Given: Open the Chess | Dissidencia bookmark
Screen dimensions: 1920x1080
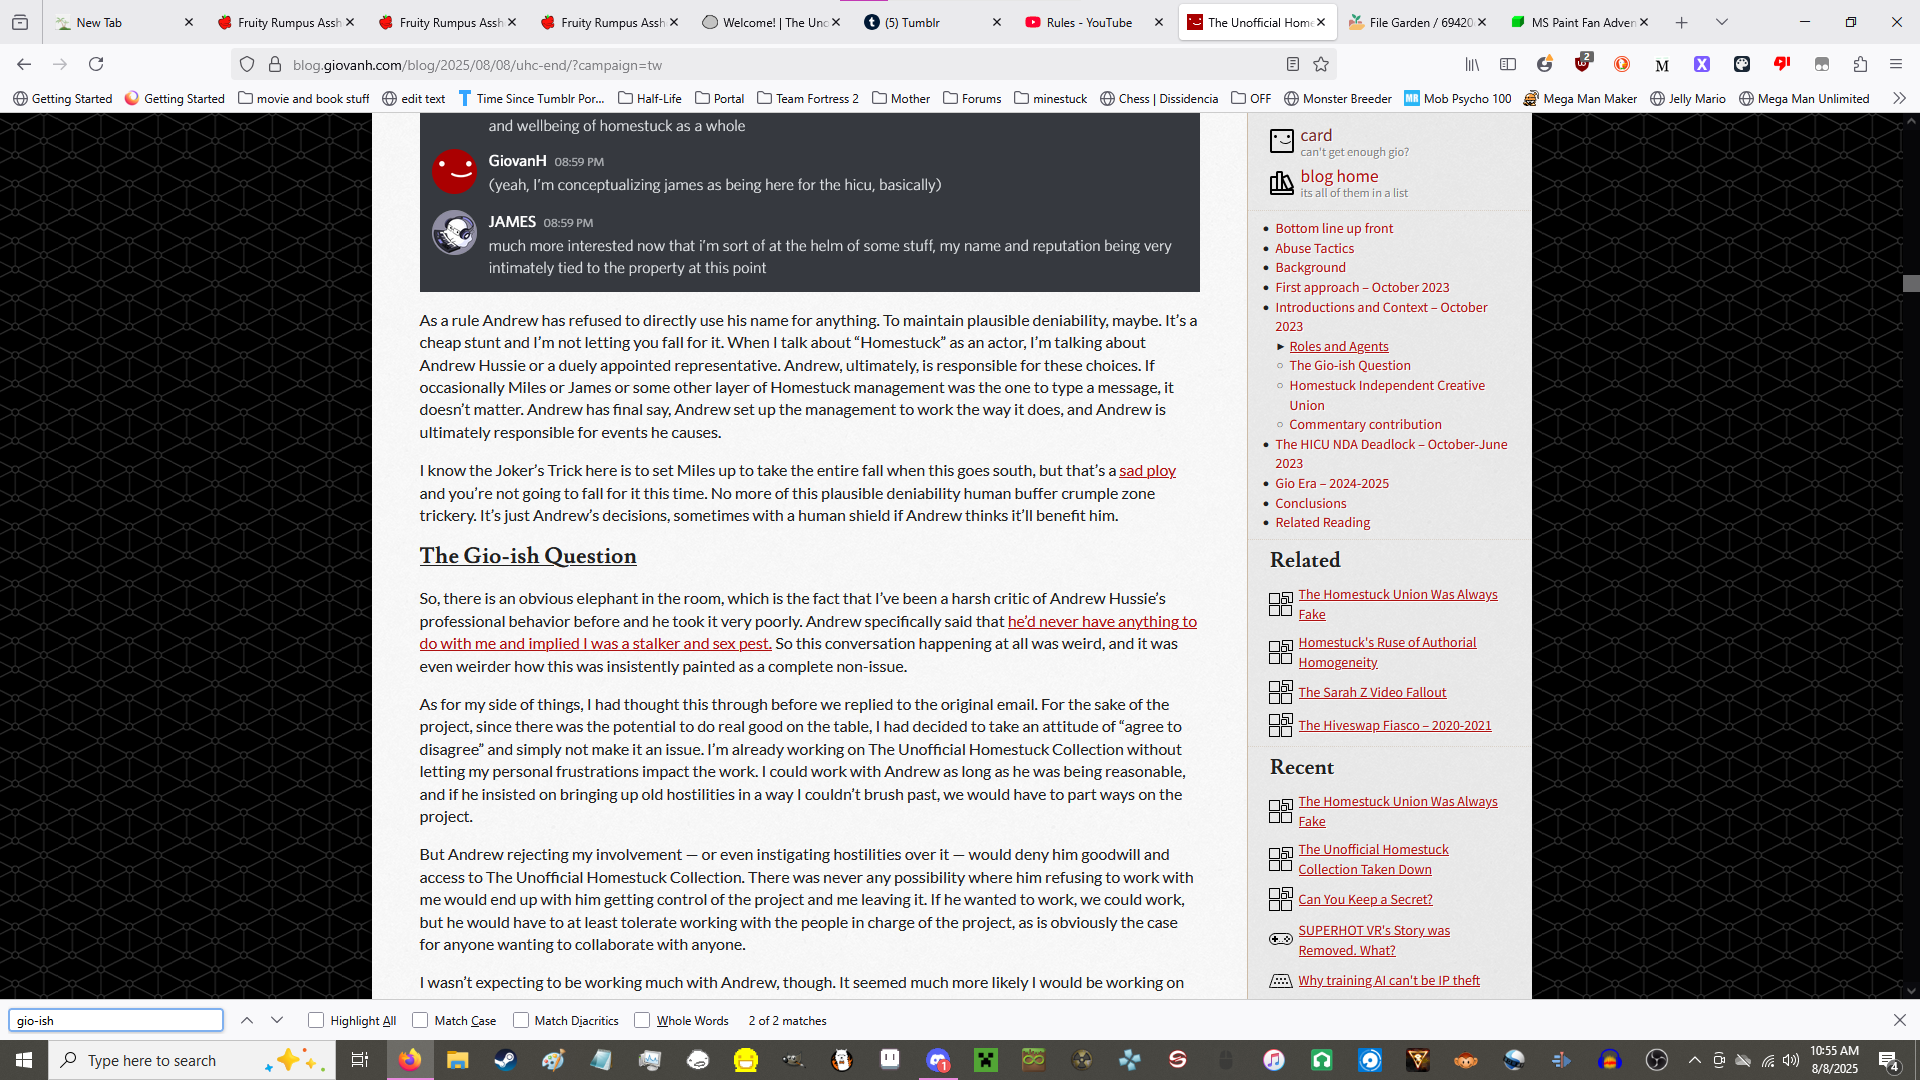Looking at the screenshot, I should (1159, 98).
